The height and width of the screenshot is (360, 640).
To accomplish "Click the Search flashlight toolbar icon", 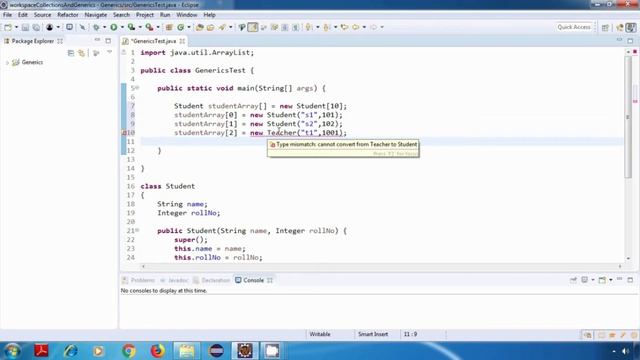I will [222, 27].
